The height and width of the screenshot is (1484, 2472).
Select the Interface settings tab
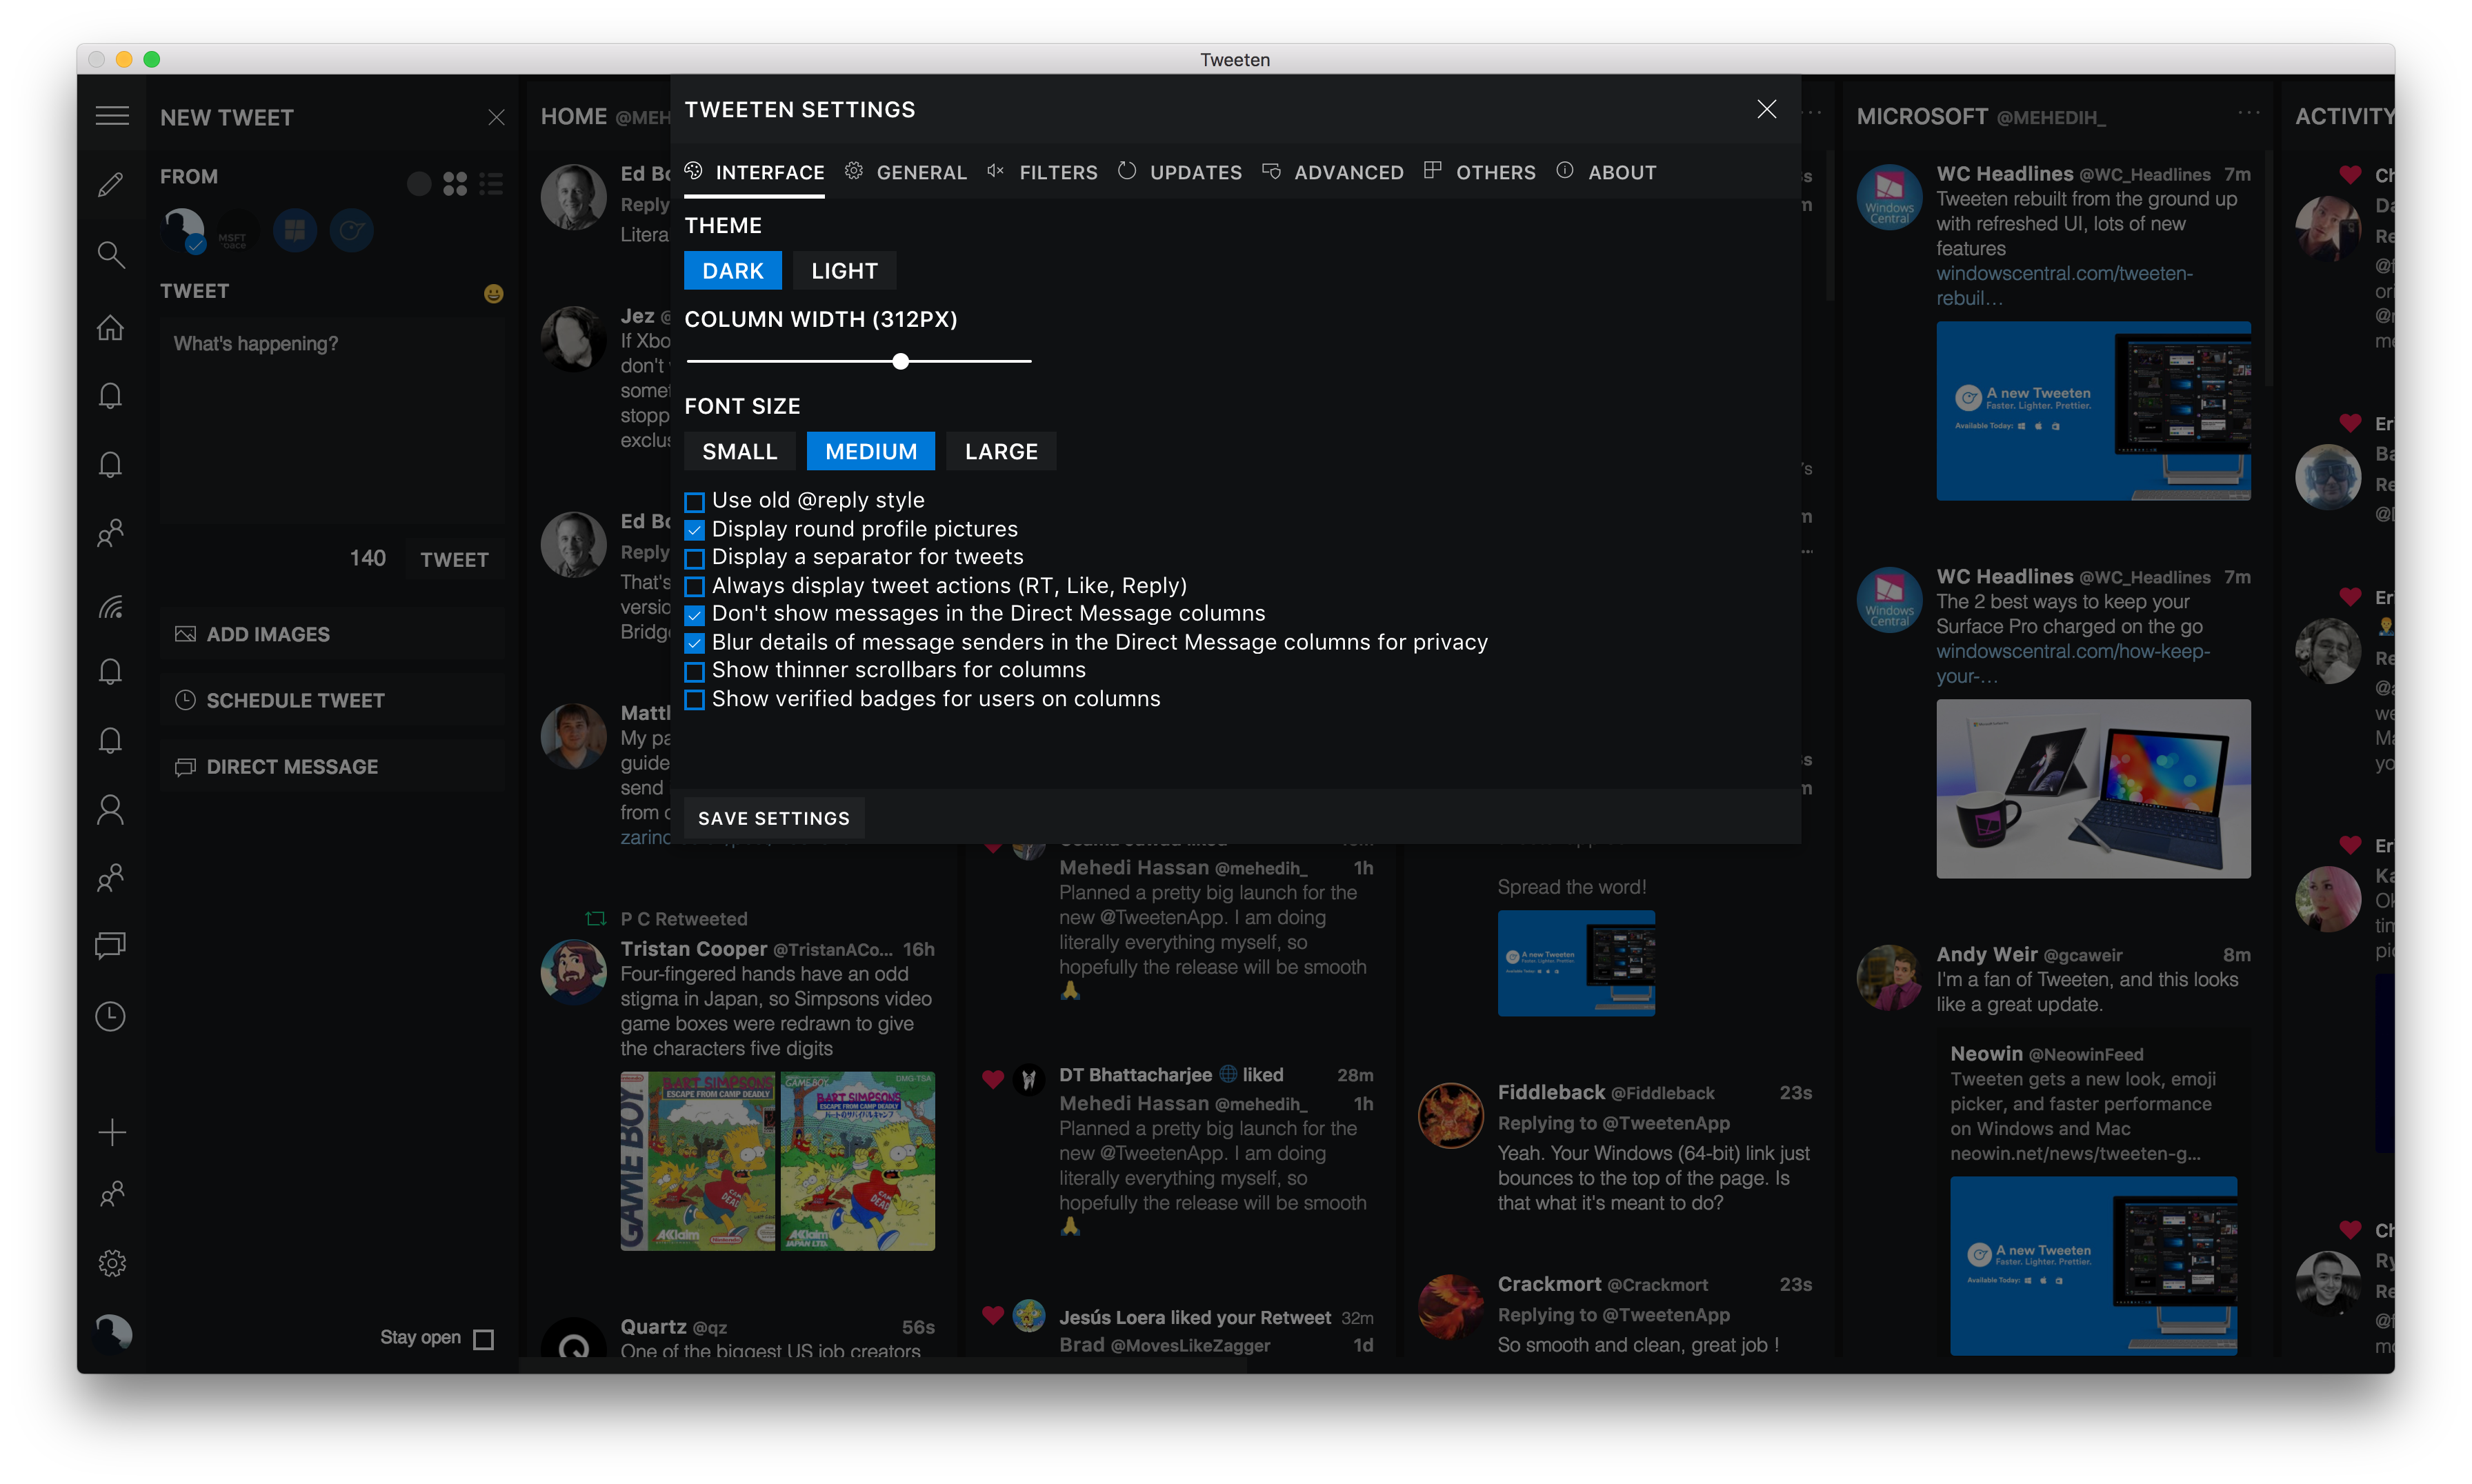755,172
